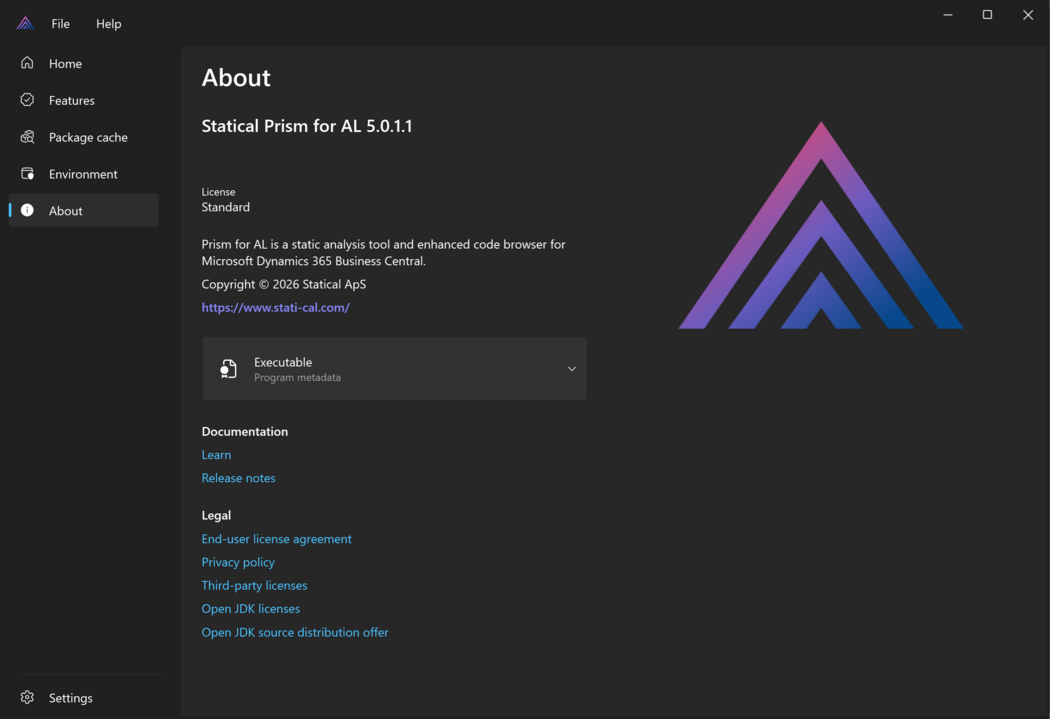Click the Home house icon
Viewport: 1050px width, 719px height.
pyautogui.click(x=27, y=63)
